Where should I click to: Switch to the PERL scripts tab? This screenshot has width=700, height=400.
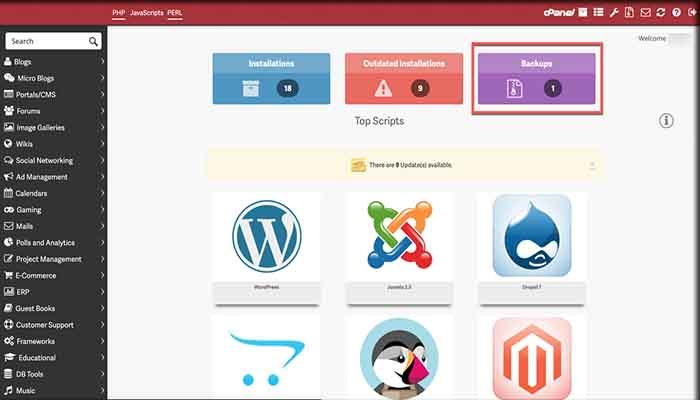click(x=175, y=13)
